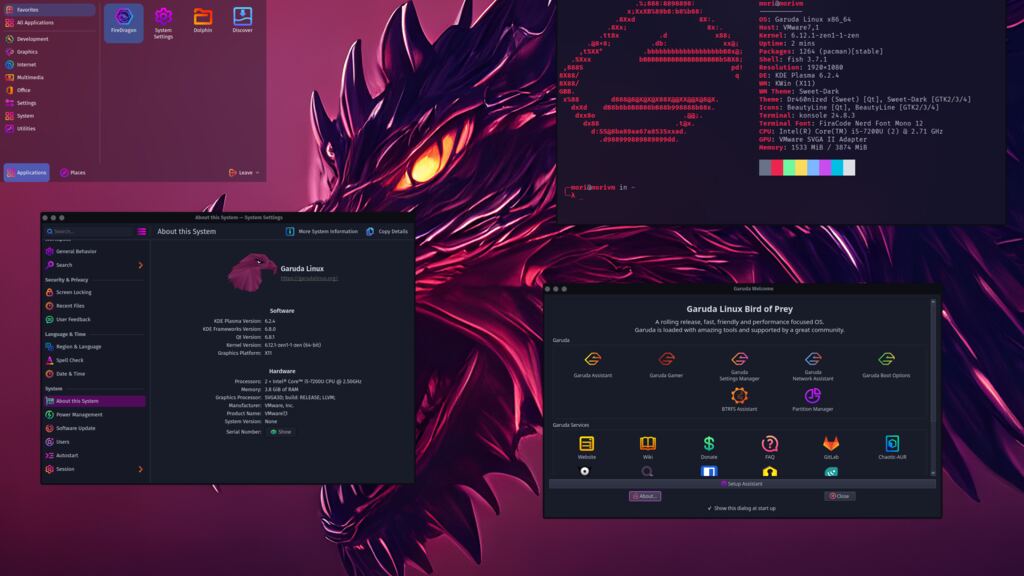This screenshot has width=1024, height=576.
Task: Click the More System Information icon button
Action: pos(322,231)
